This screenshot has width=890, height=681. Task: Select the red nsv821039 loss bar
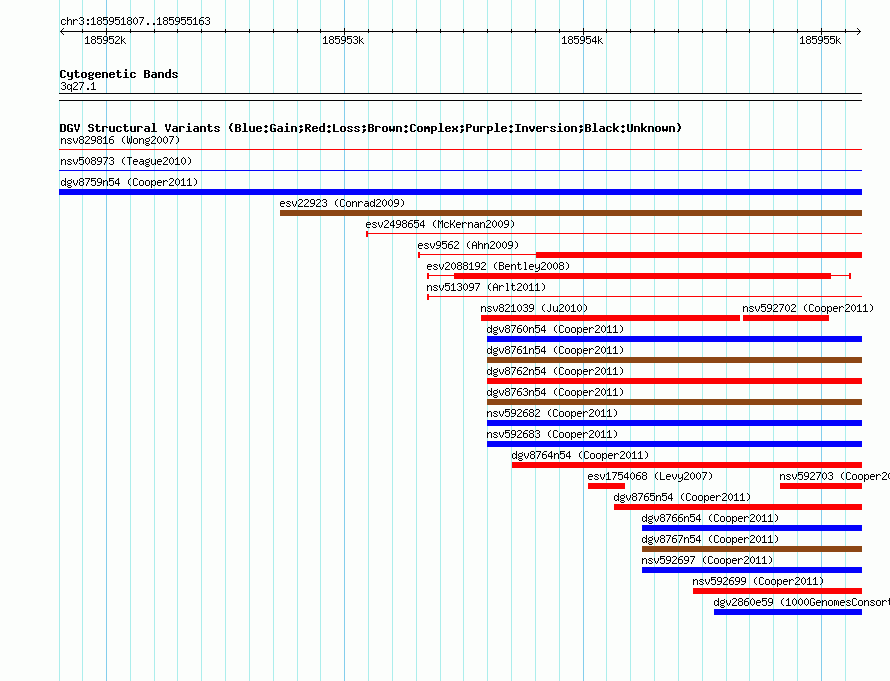[610, 318]
